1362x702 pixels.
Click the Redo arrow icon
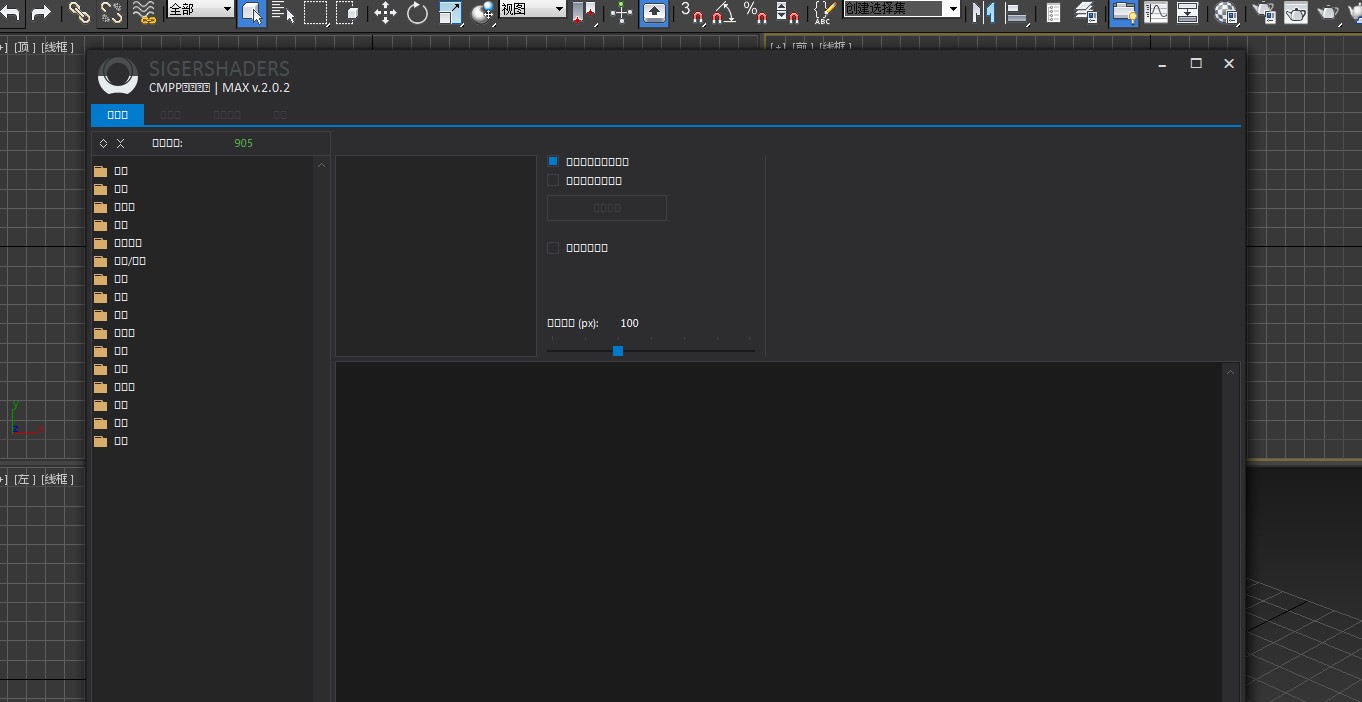click(x=41, y=13)
